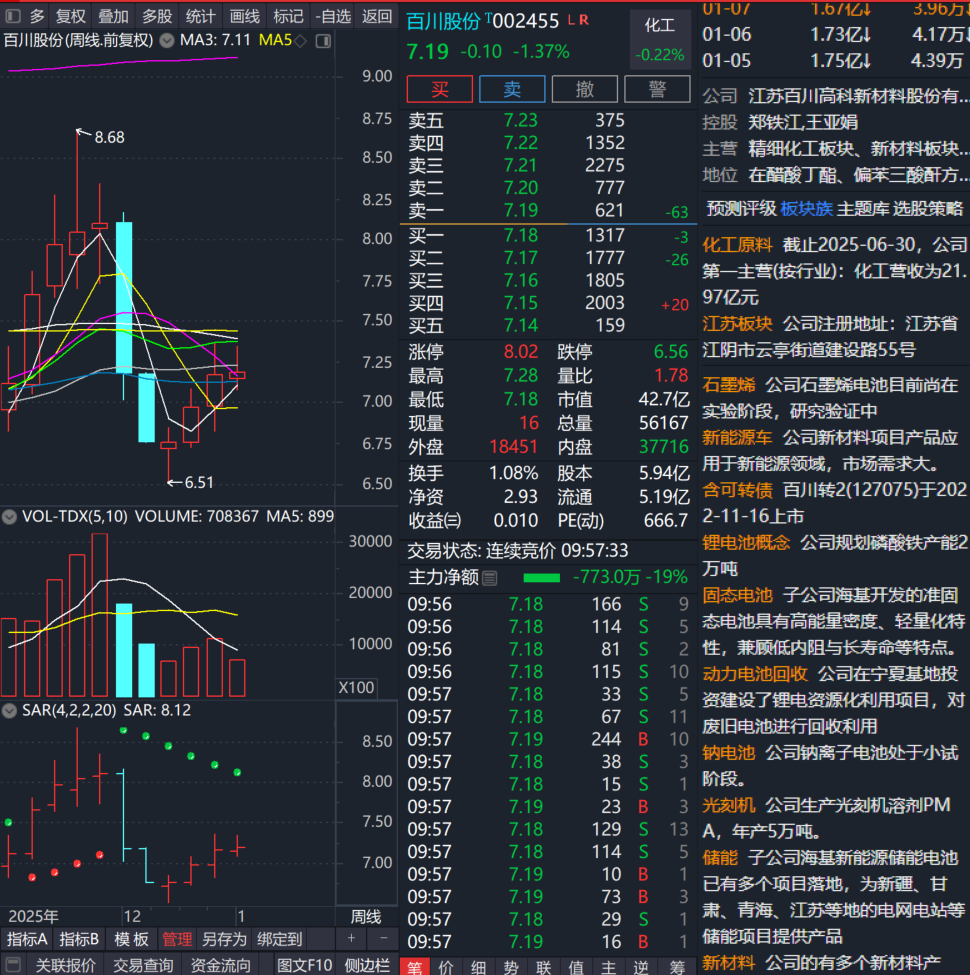
Task: Open the 预测评级 forecast rating link
Action: [x=742, y=208]
